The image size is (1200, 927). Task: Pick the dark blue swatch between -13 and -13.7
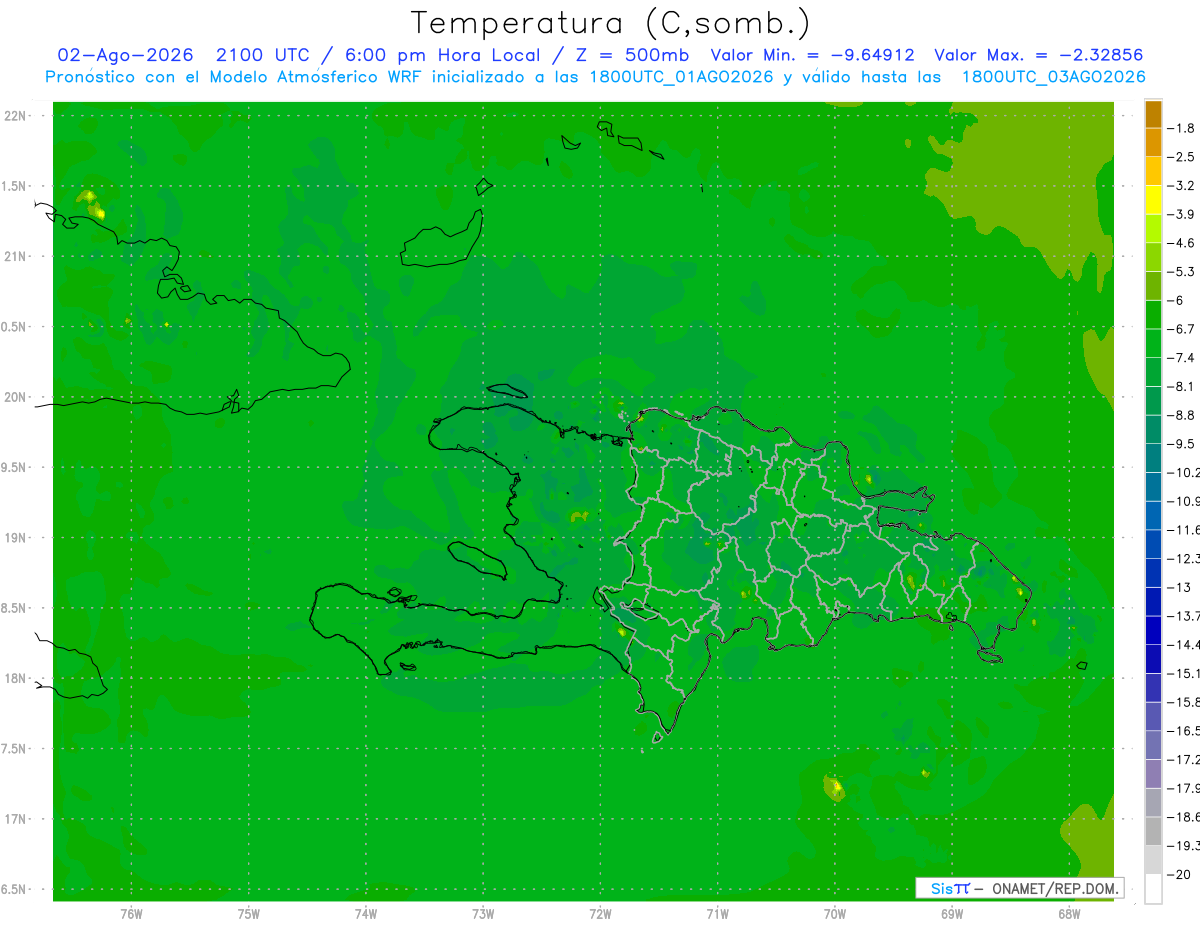[1153, 601]
